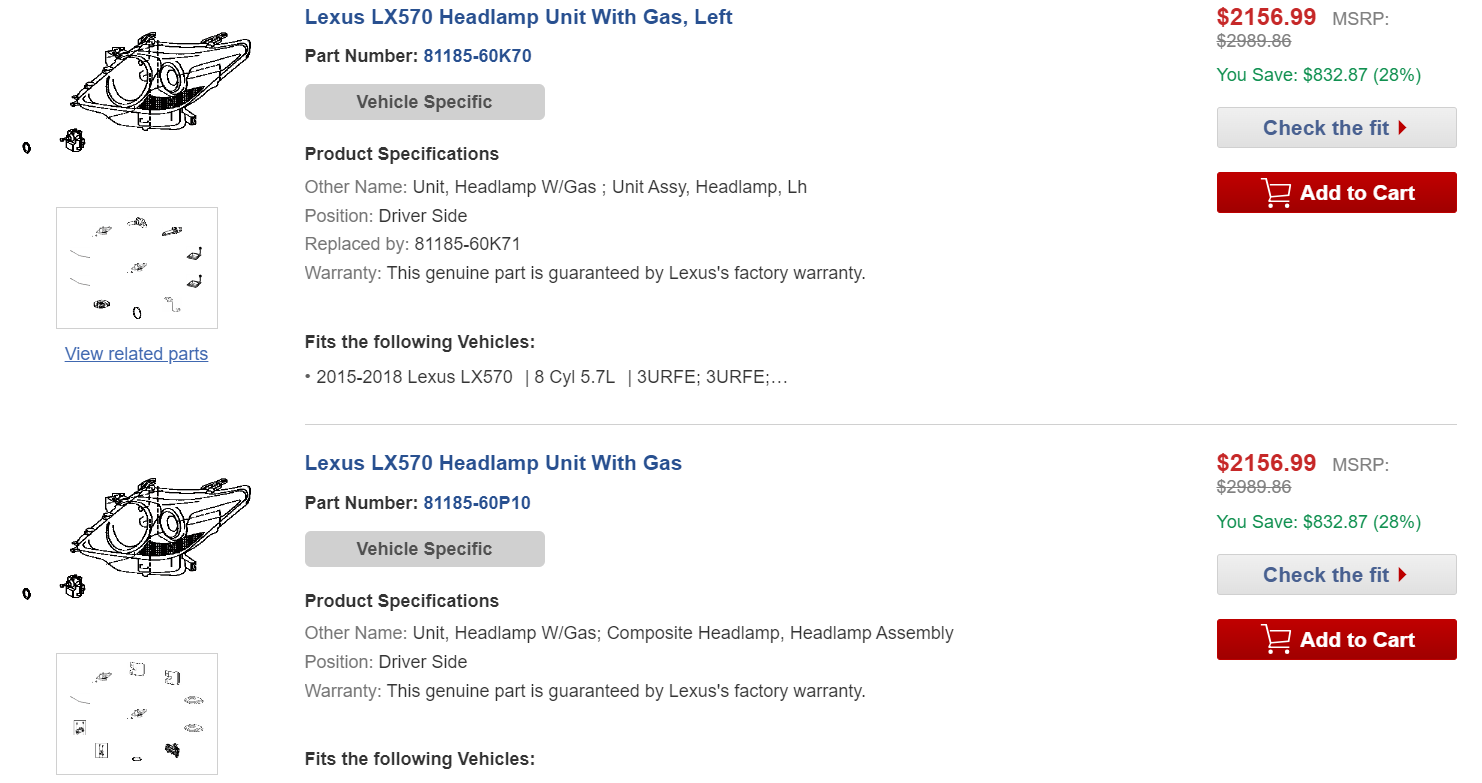Click the red arrow on the second Check the fit button

1403,575
